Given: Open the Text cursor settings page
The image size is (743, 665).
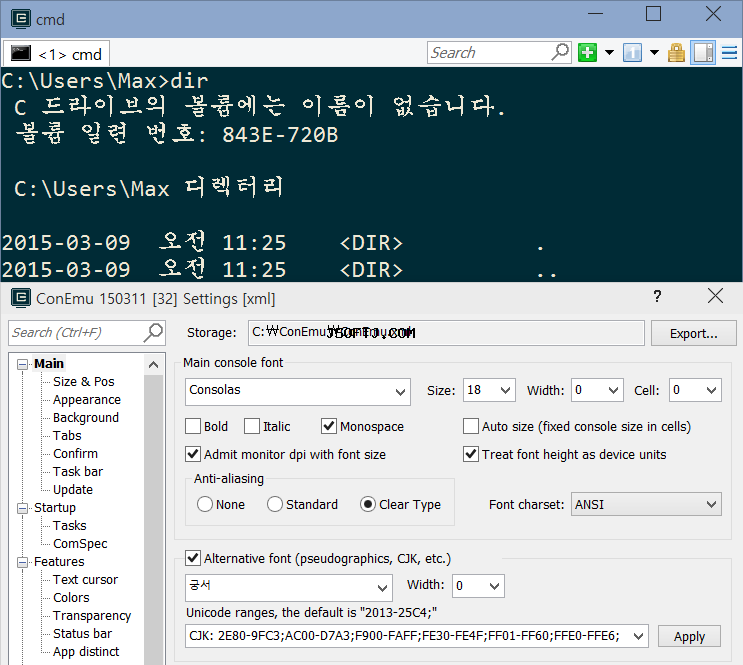Looking at the screenshot, I should pyautogui.click(x=85, y=580).
